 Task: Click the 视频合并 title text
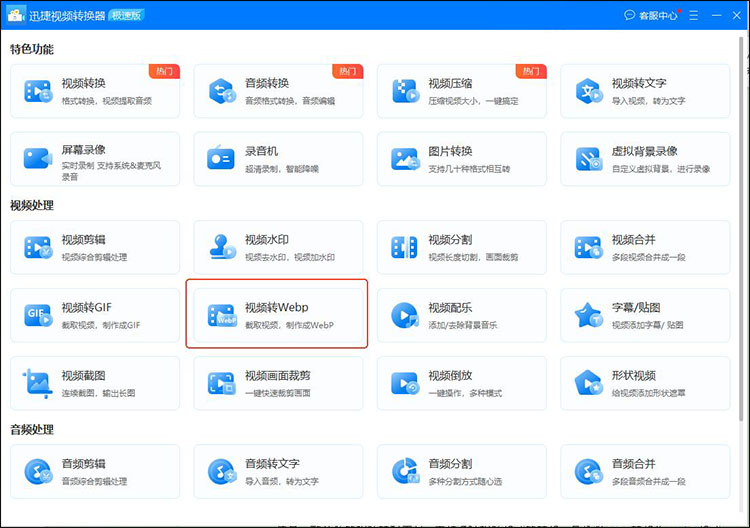[x=634, y=240]
